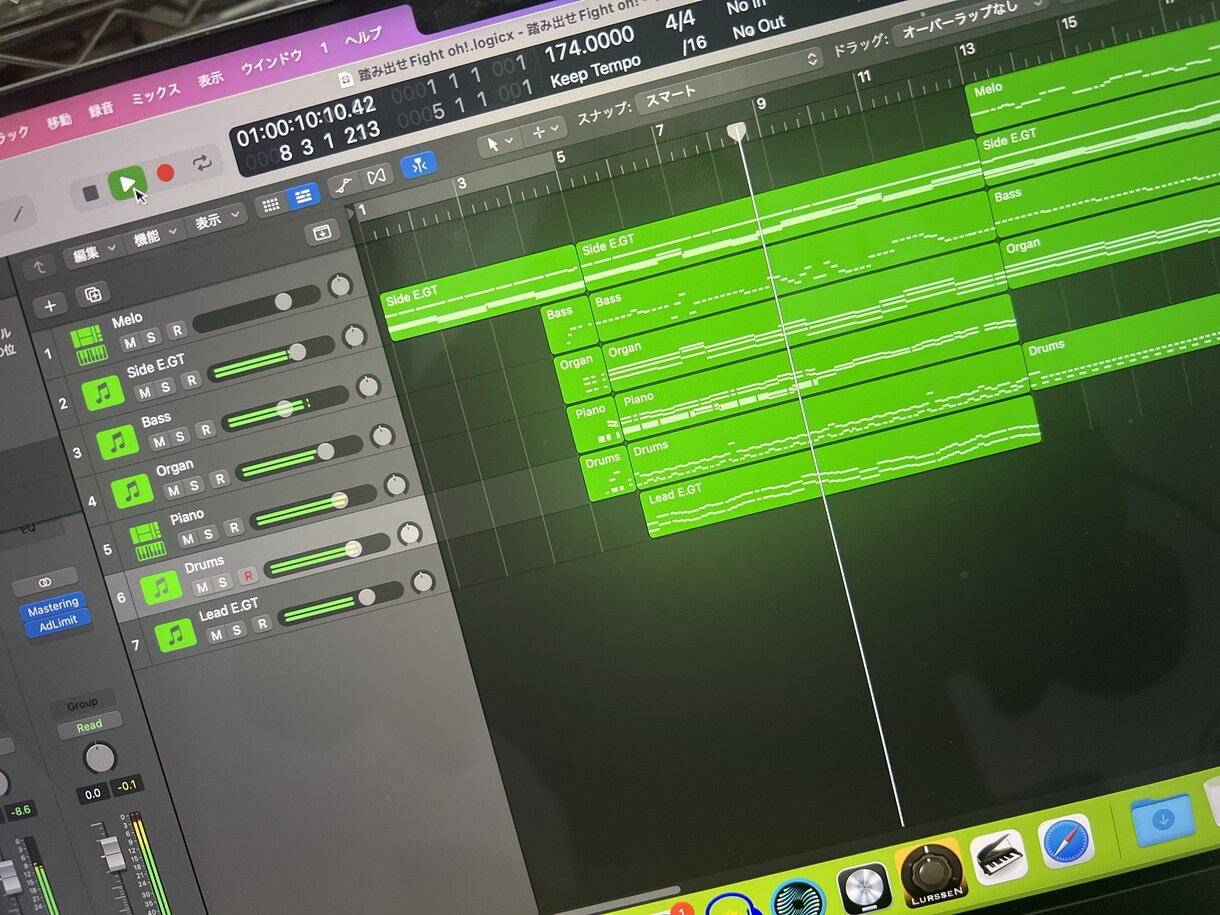Click the Duplicate Track icon
The image size is (1220, 915).
(93, 294)
